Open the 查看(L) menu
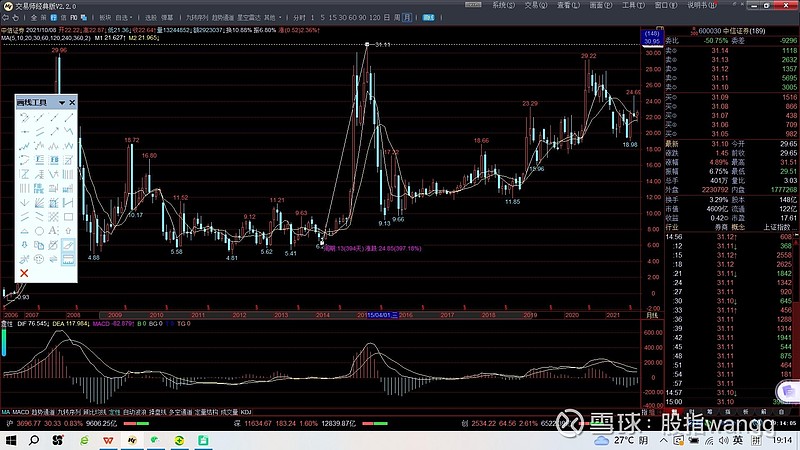 click(568, 5)
